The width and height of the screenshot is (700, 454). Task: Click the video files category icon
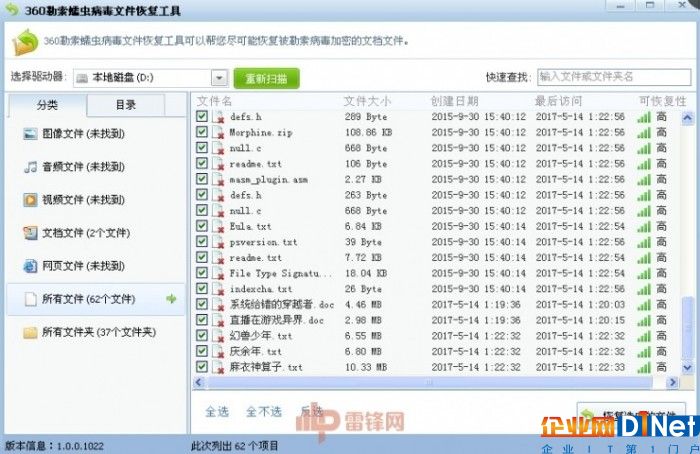tap(30, 200)
